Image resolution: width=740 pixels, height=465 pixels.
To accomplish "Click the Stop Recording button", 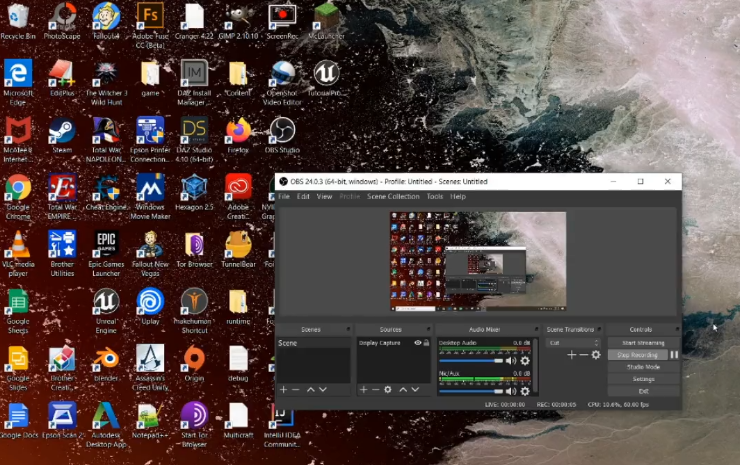I will pyautogui.click(x=637, y=355).
